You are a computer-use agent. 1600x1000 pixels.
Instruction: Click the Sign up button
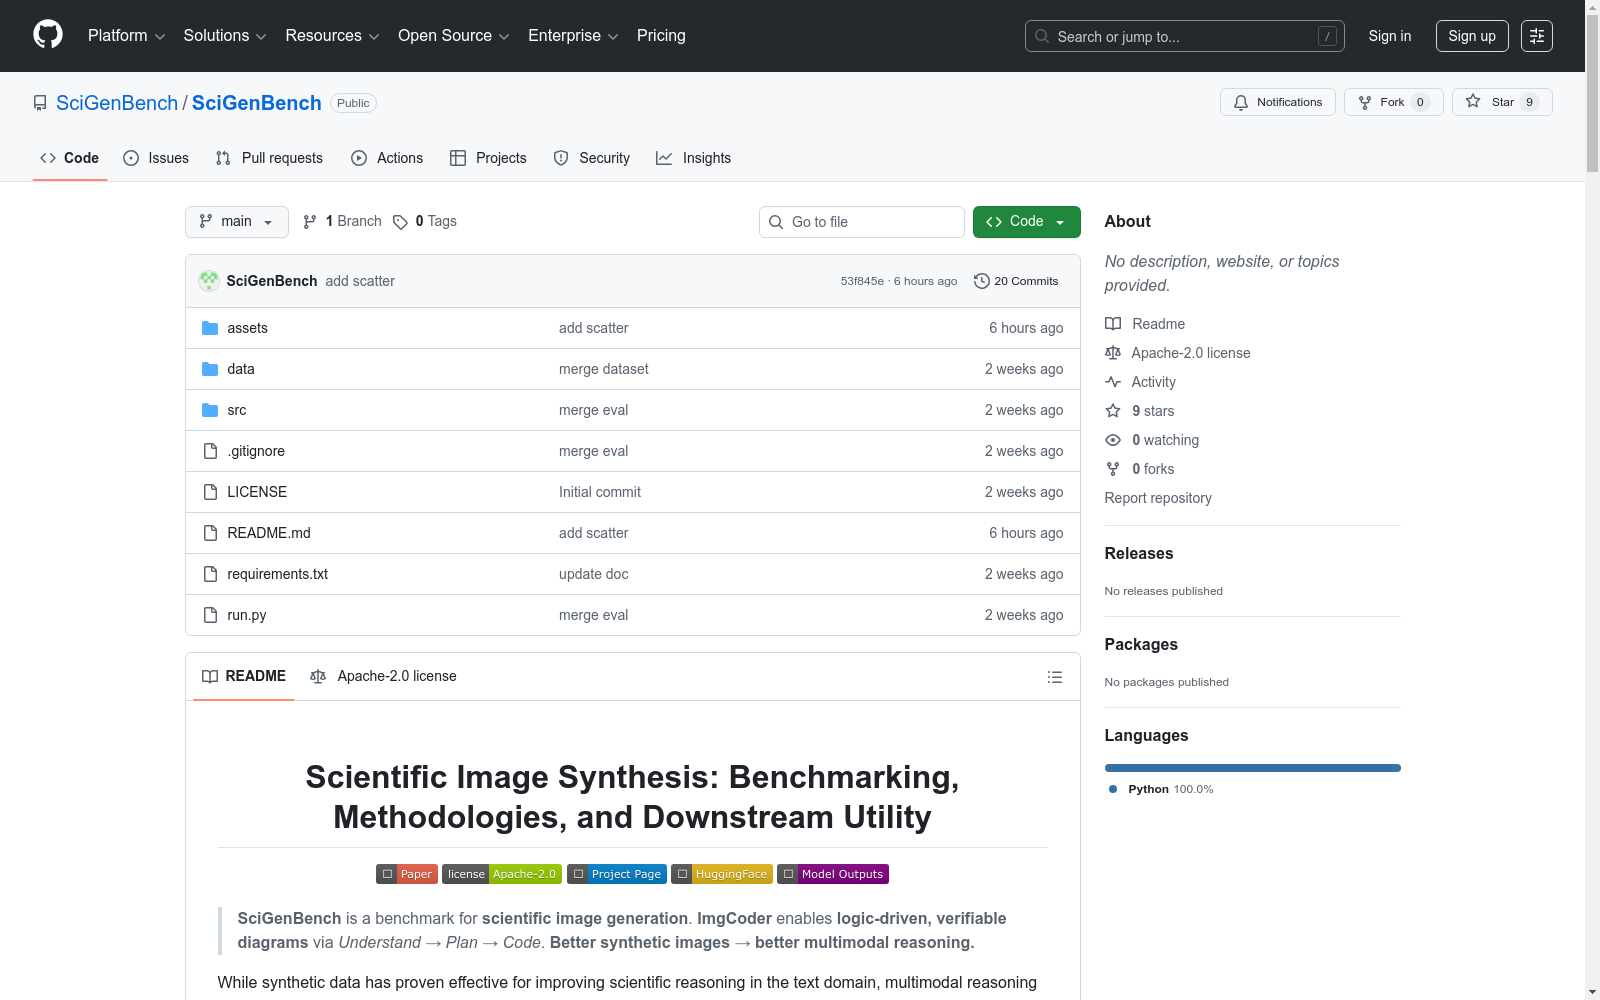[1472, 36]
